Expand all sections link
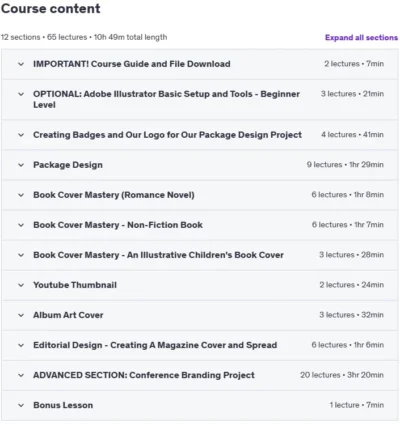The height and width of the screenshot is (424, 400). (x=361, y=38)
